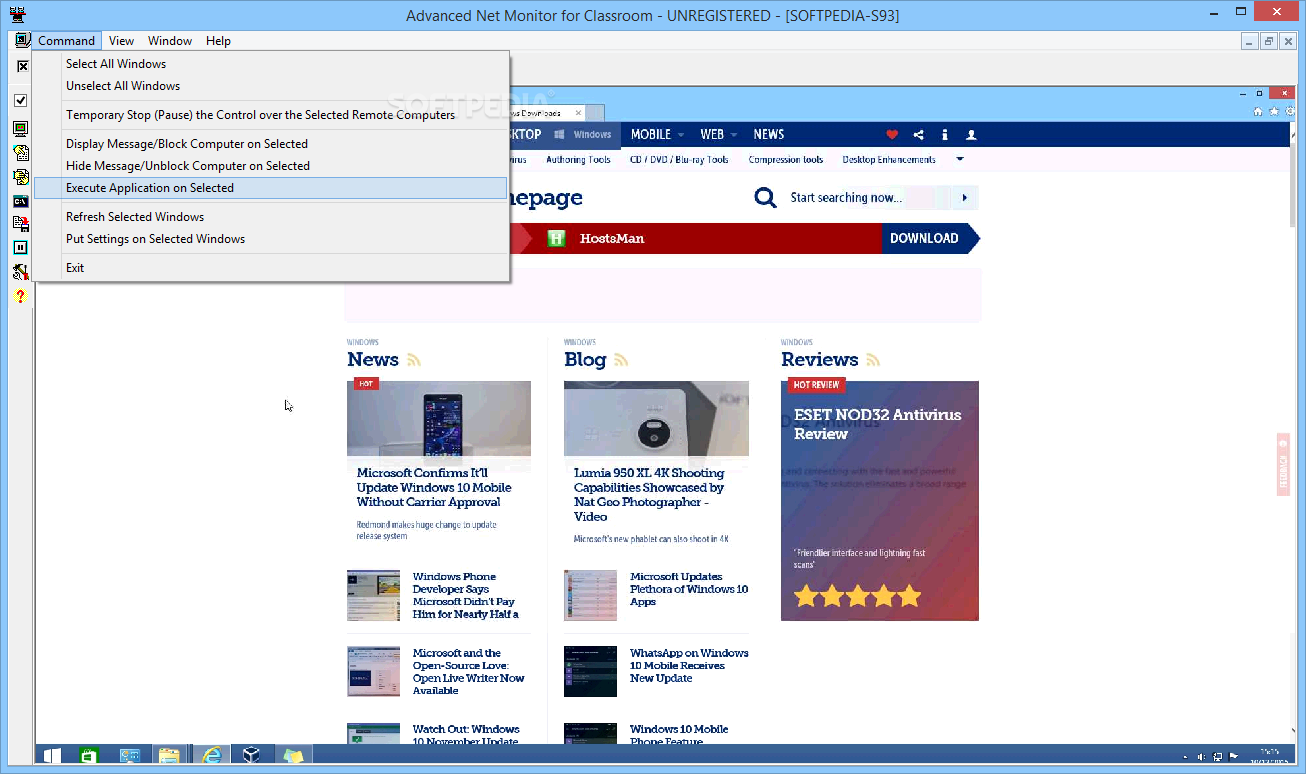Click the Select All Windows checkmark icon

[x=21, y=100]
